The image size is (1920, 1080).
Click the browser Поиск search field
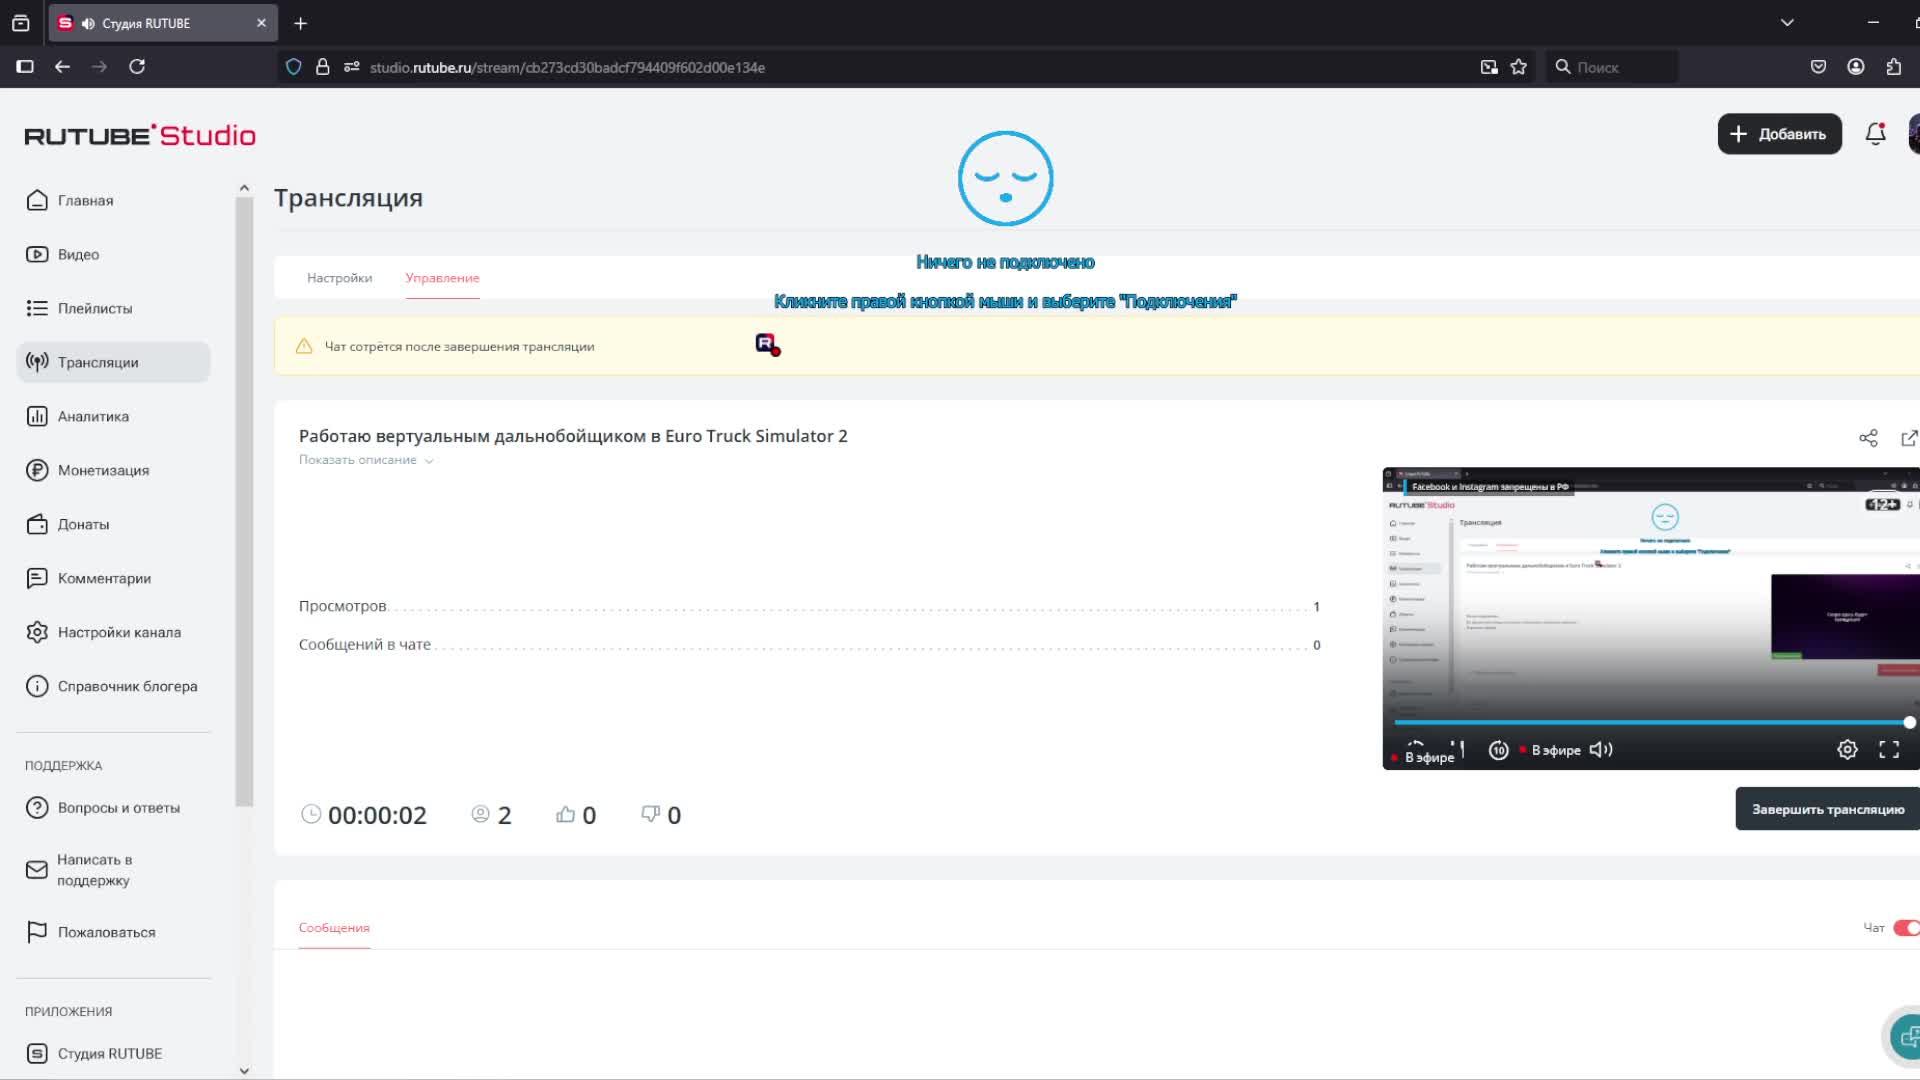(x=1612, y=67)
